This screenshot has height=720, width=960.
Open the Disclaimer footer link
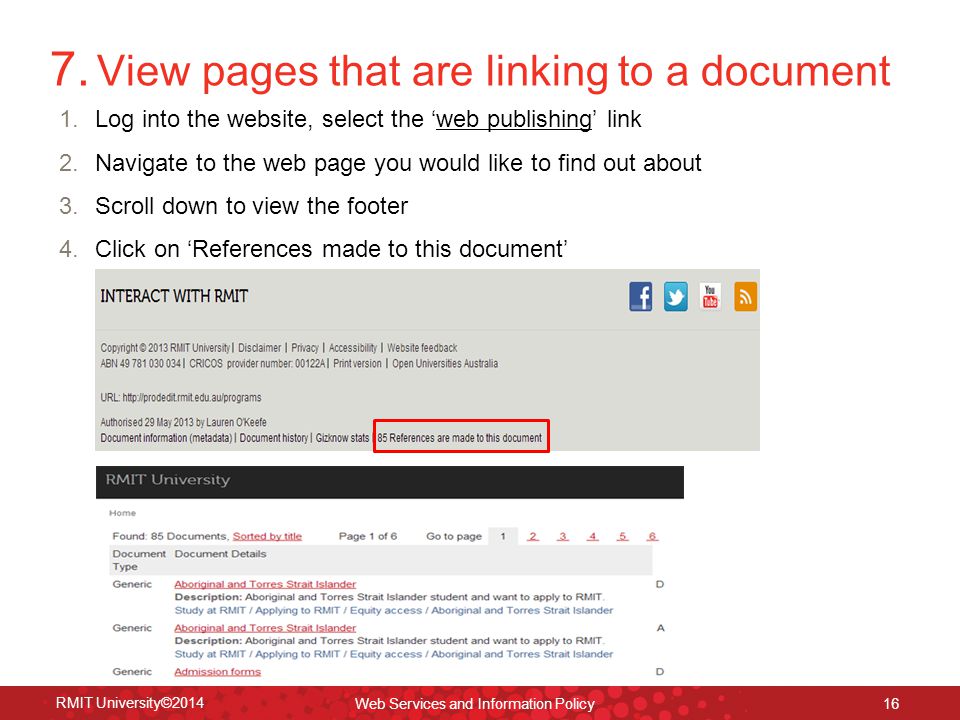(x=260, y=348)
